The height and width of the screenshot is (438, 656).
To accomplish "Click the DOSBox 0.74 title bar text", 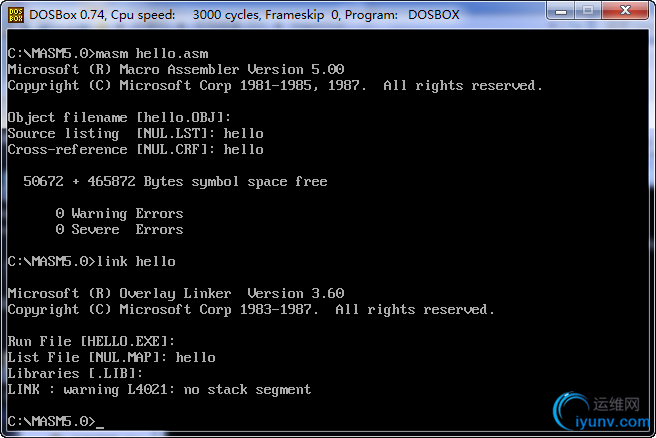I will click(x=244, y=15).
